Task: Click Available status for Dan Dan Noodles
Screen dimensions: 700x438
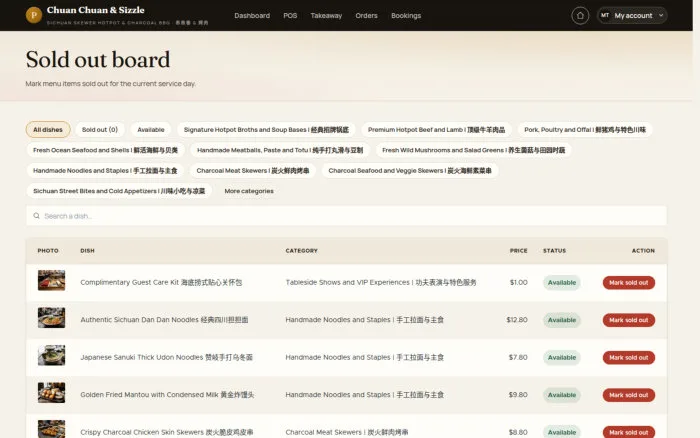Action: tap(562, 320)
